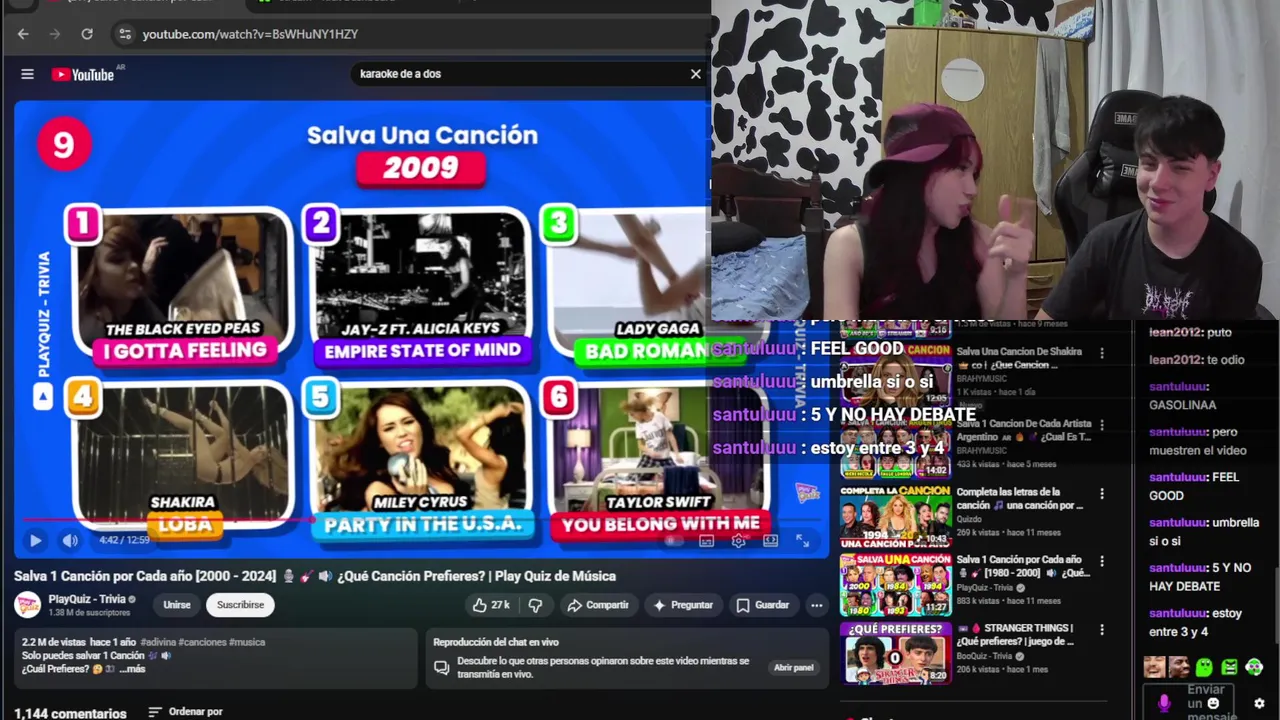Open 'Ordenar por' comments sort dropdown

pyautogui.click(x=186, y=712)
